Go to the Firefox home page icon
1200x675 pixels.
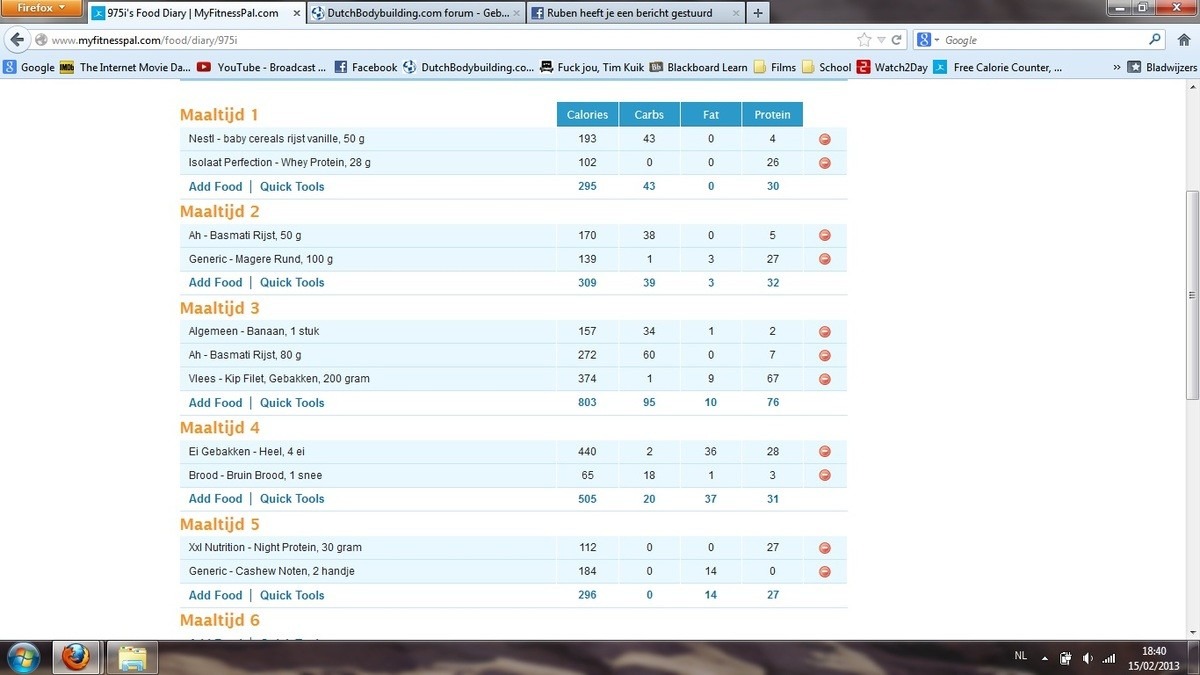[x=1184, y=40]
